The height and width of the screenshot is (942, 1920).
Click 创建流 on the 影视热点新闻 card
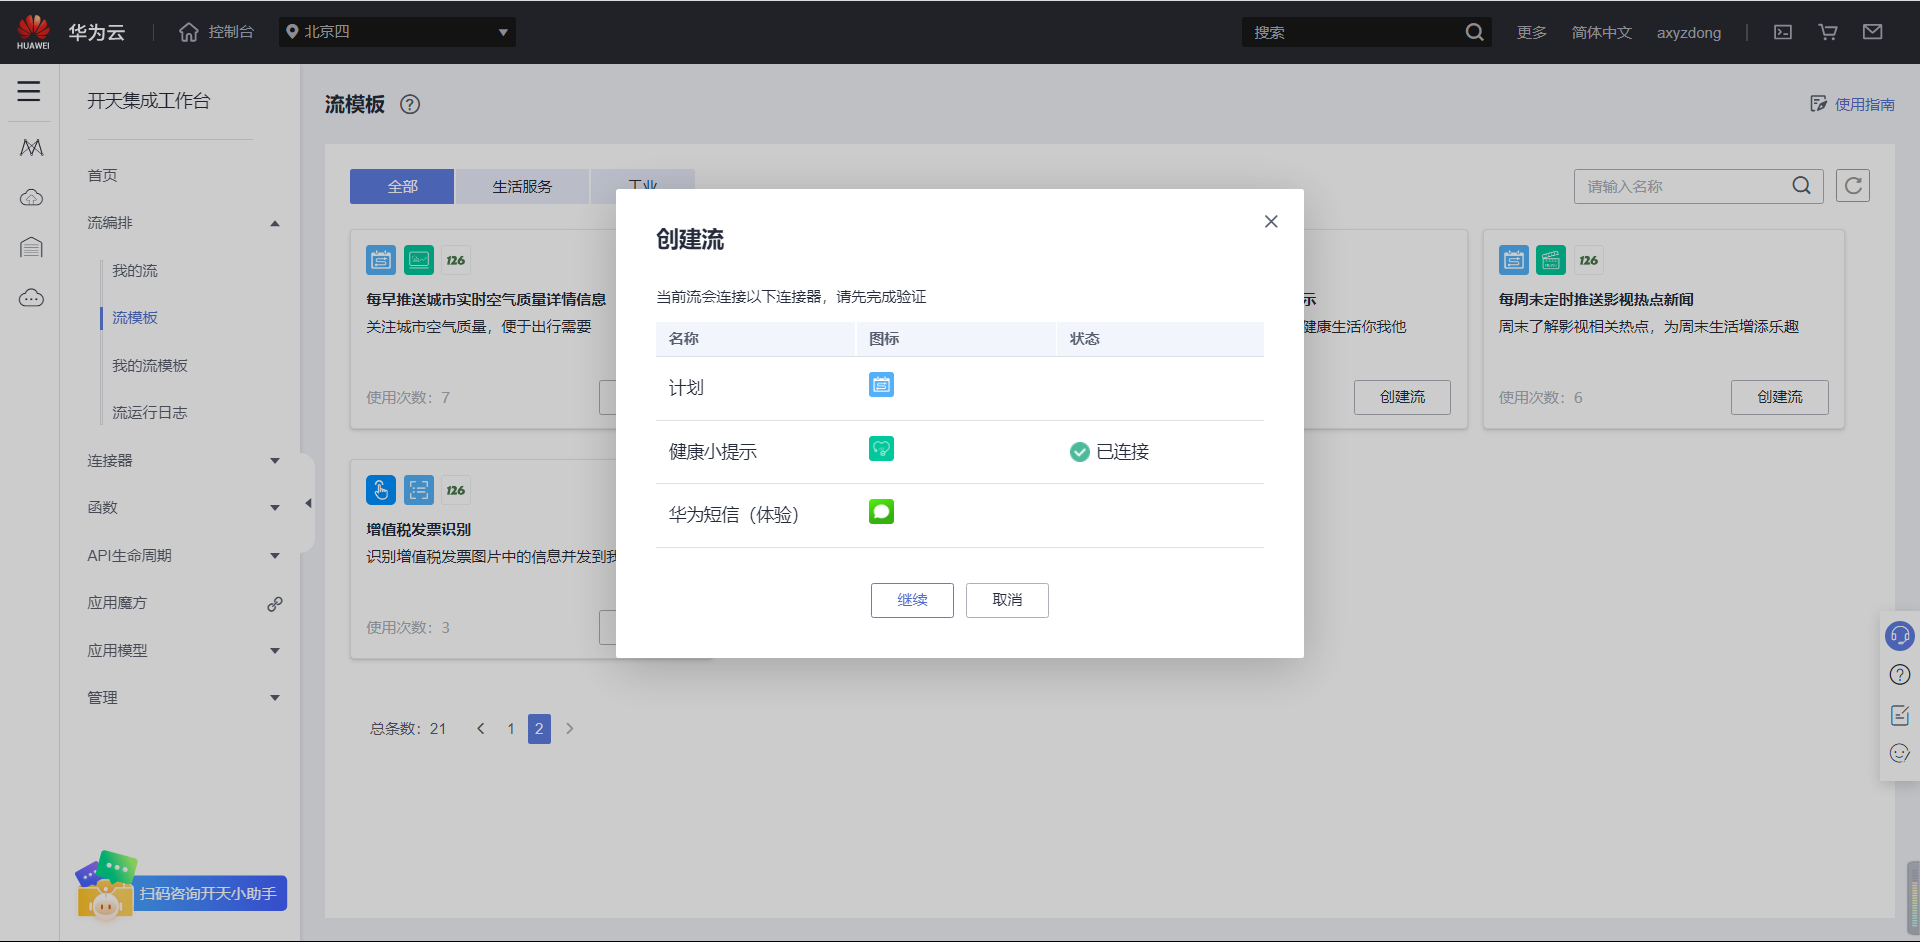point(1780,397)
